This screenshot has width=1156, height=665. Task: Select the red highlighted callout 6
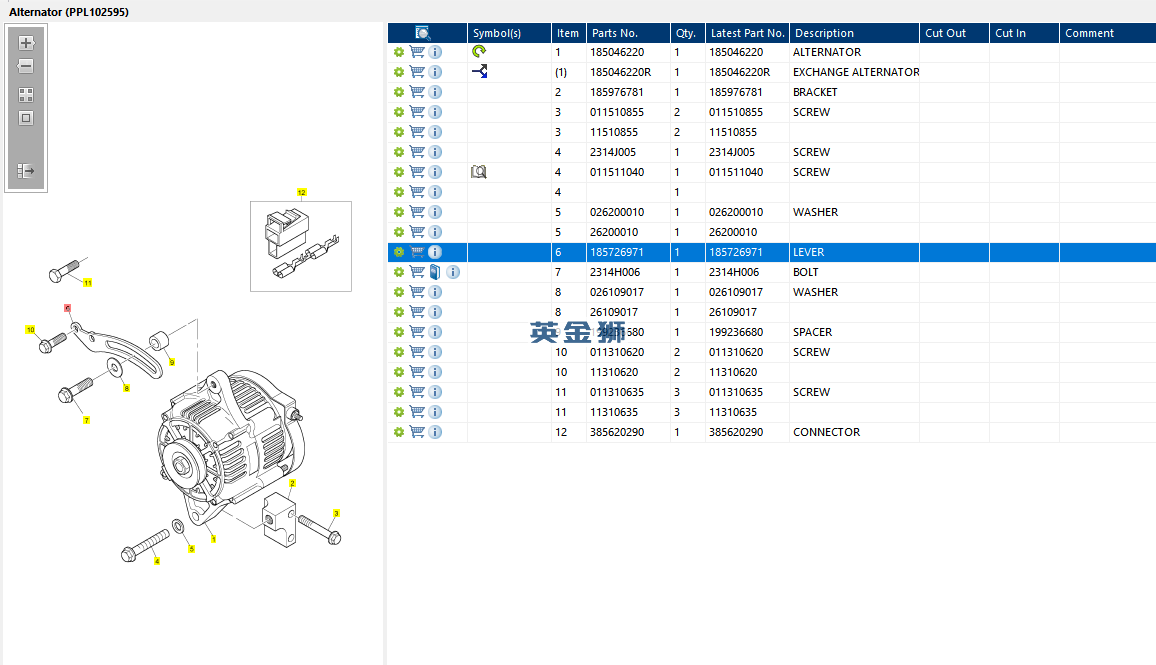[67, 308]
